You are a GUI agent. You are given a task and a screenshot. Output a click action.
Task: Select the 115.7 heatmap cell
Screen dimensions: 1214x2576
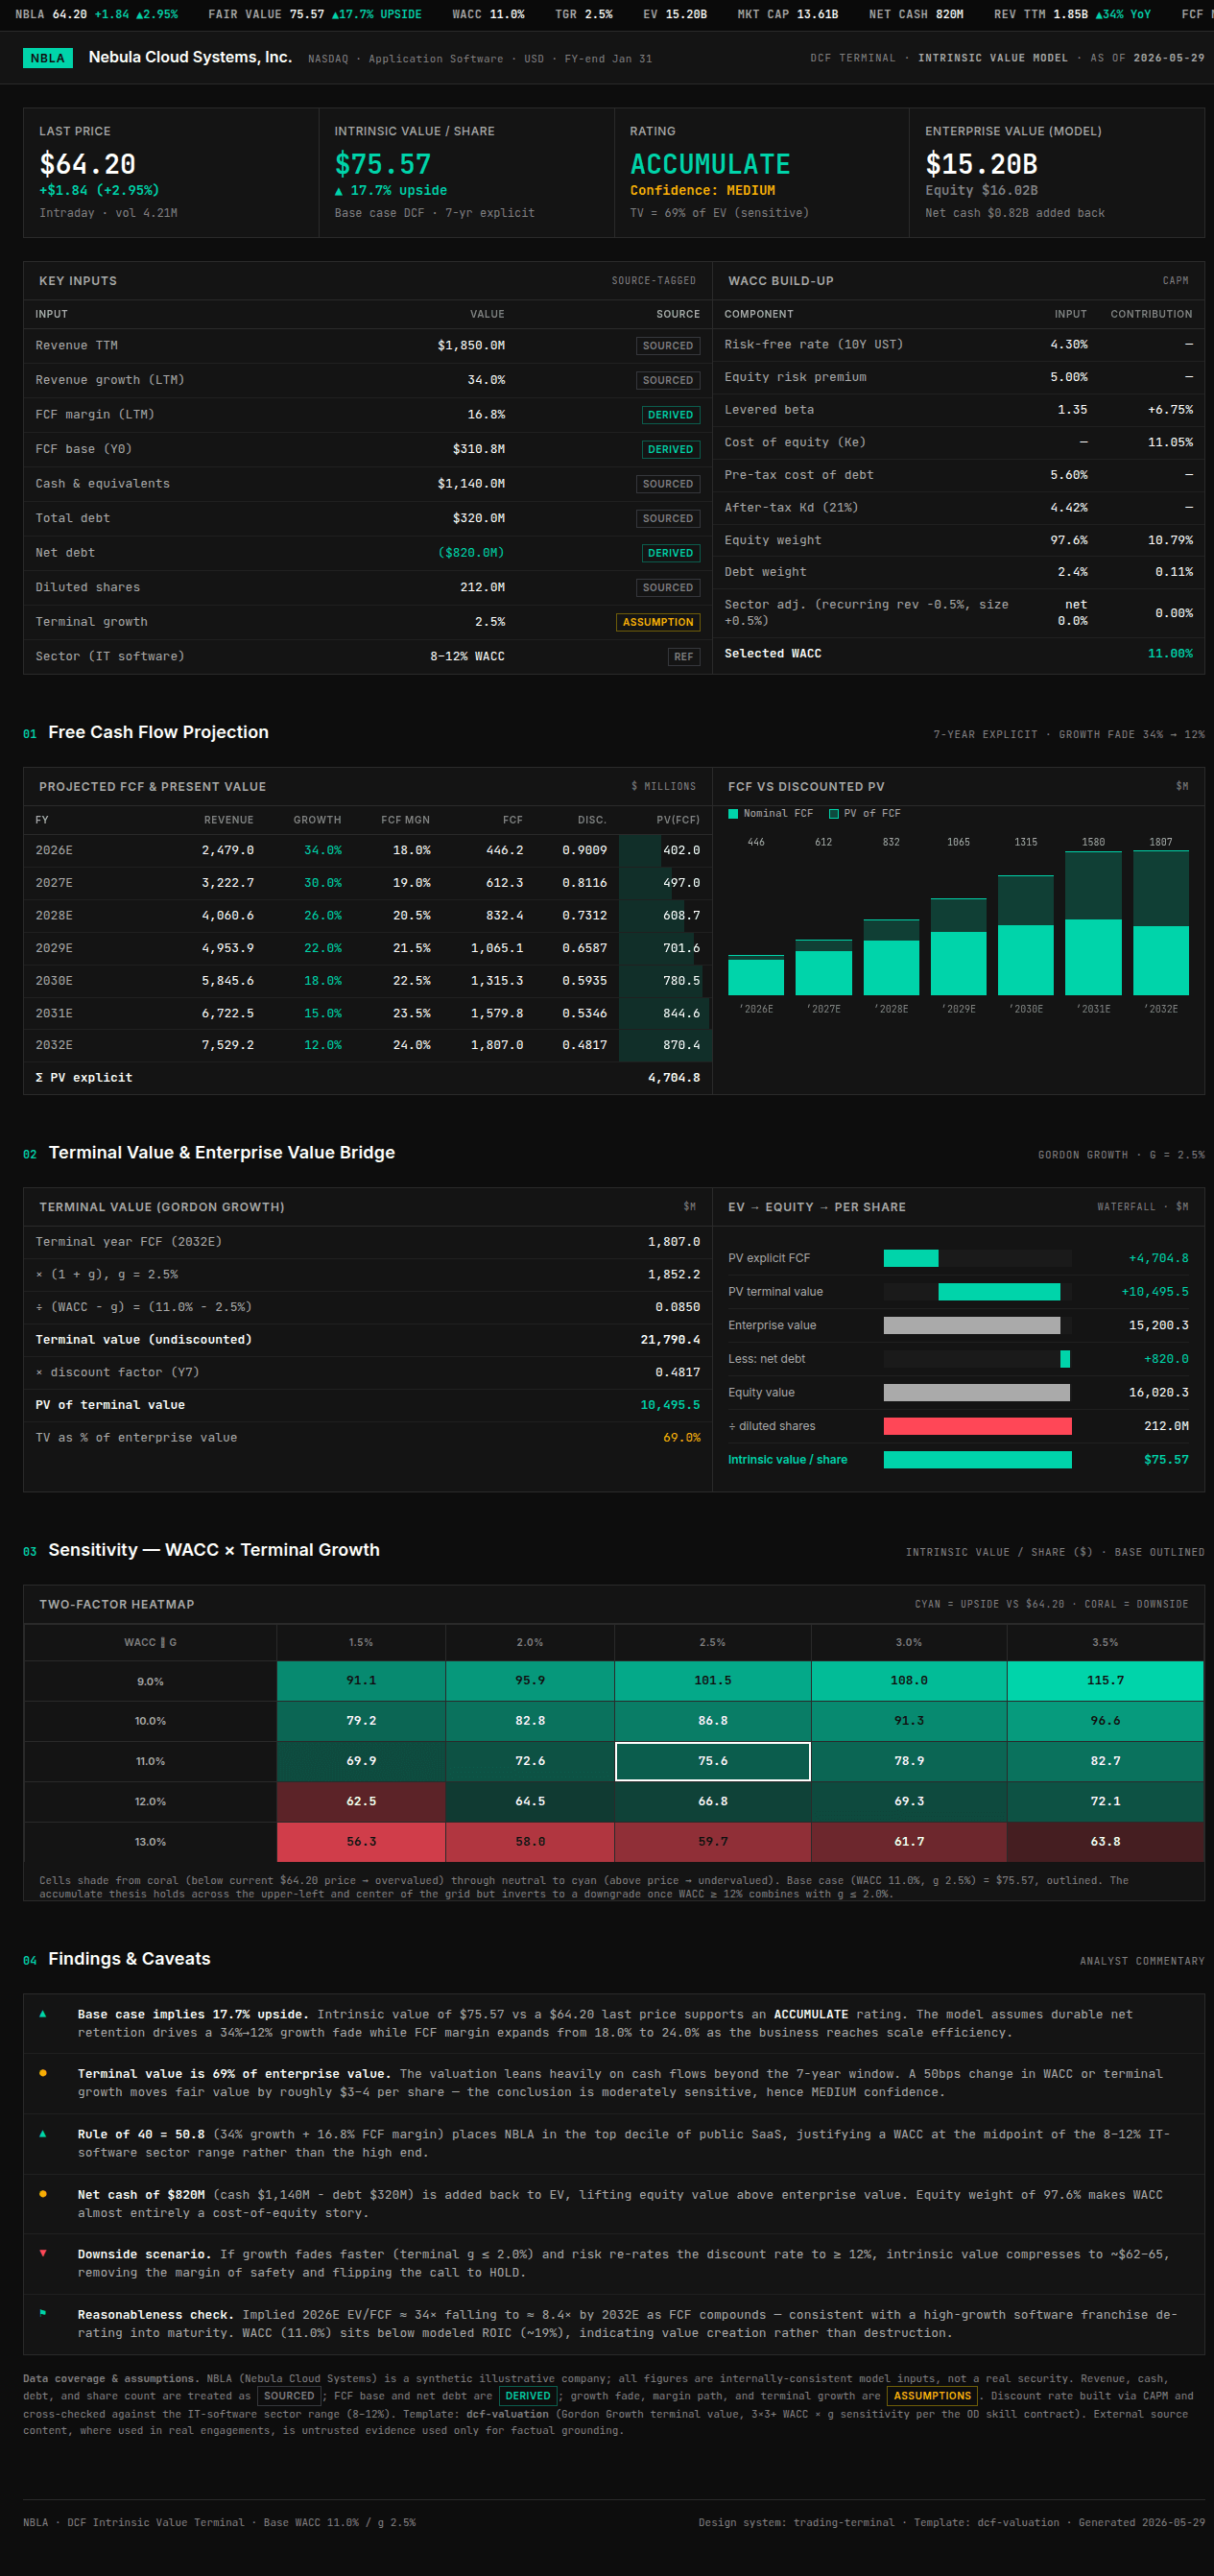pyautogui.click(x=1105, y=1680)
